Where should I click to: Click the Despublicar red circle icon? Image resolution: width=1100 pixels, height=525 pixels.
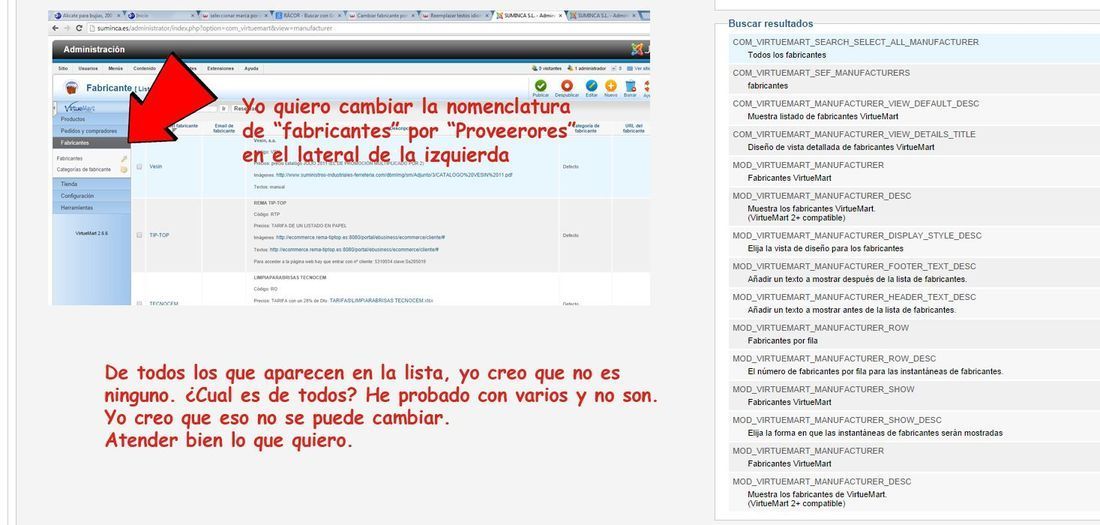tap(567, 86)
